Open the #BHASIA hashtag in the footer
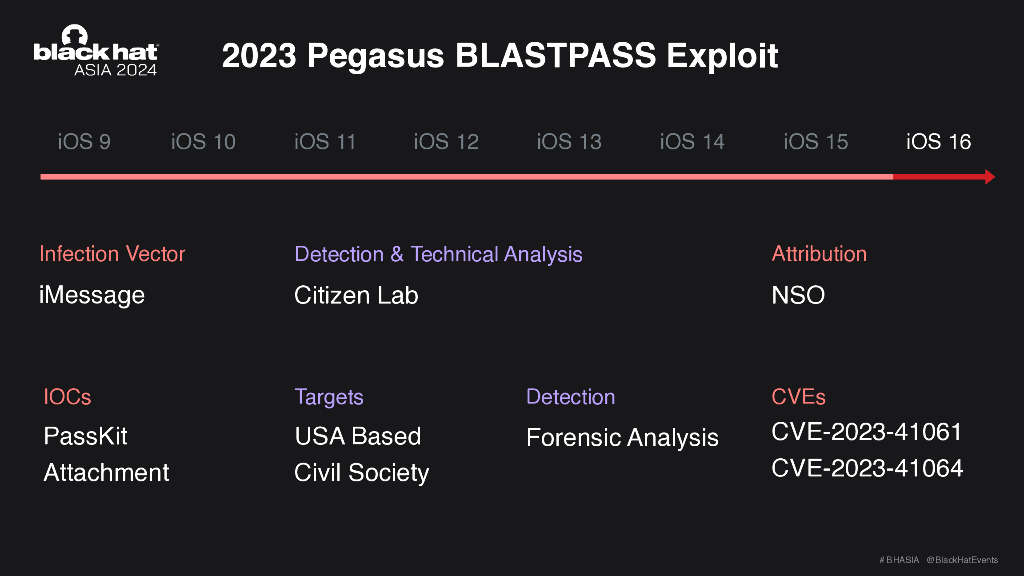The width and height of the screenshot is (1024, 576). (x=899, y=559)
